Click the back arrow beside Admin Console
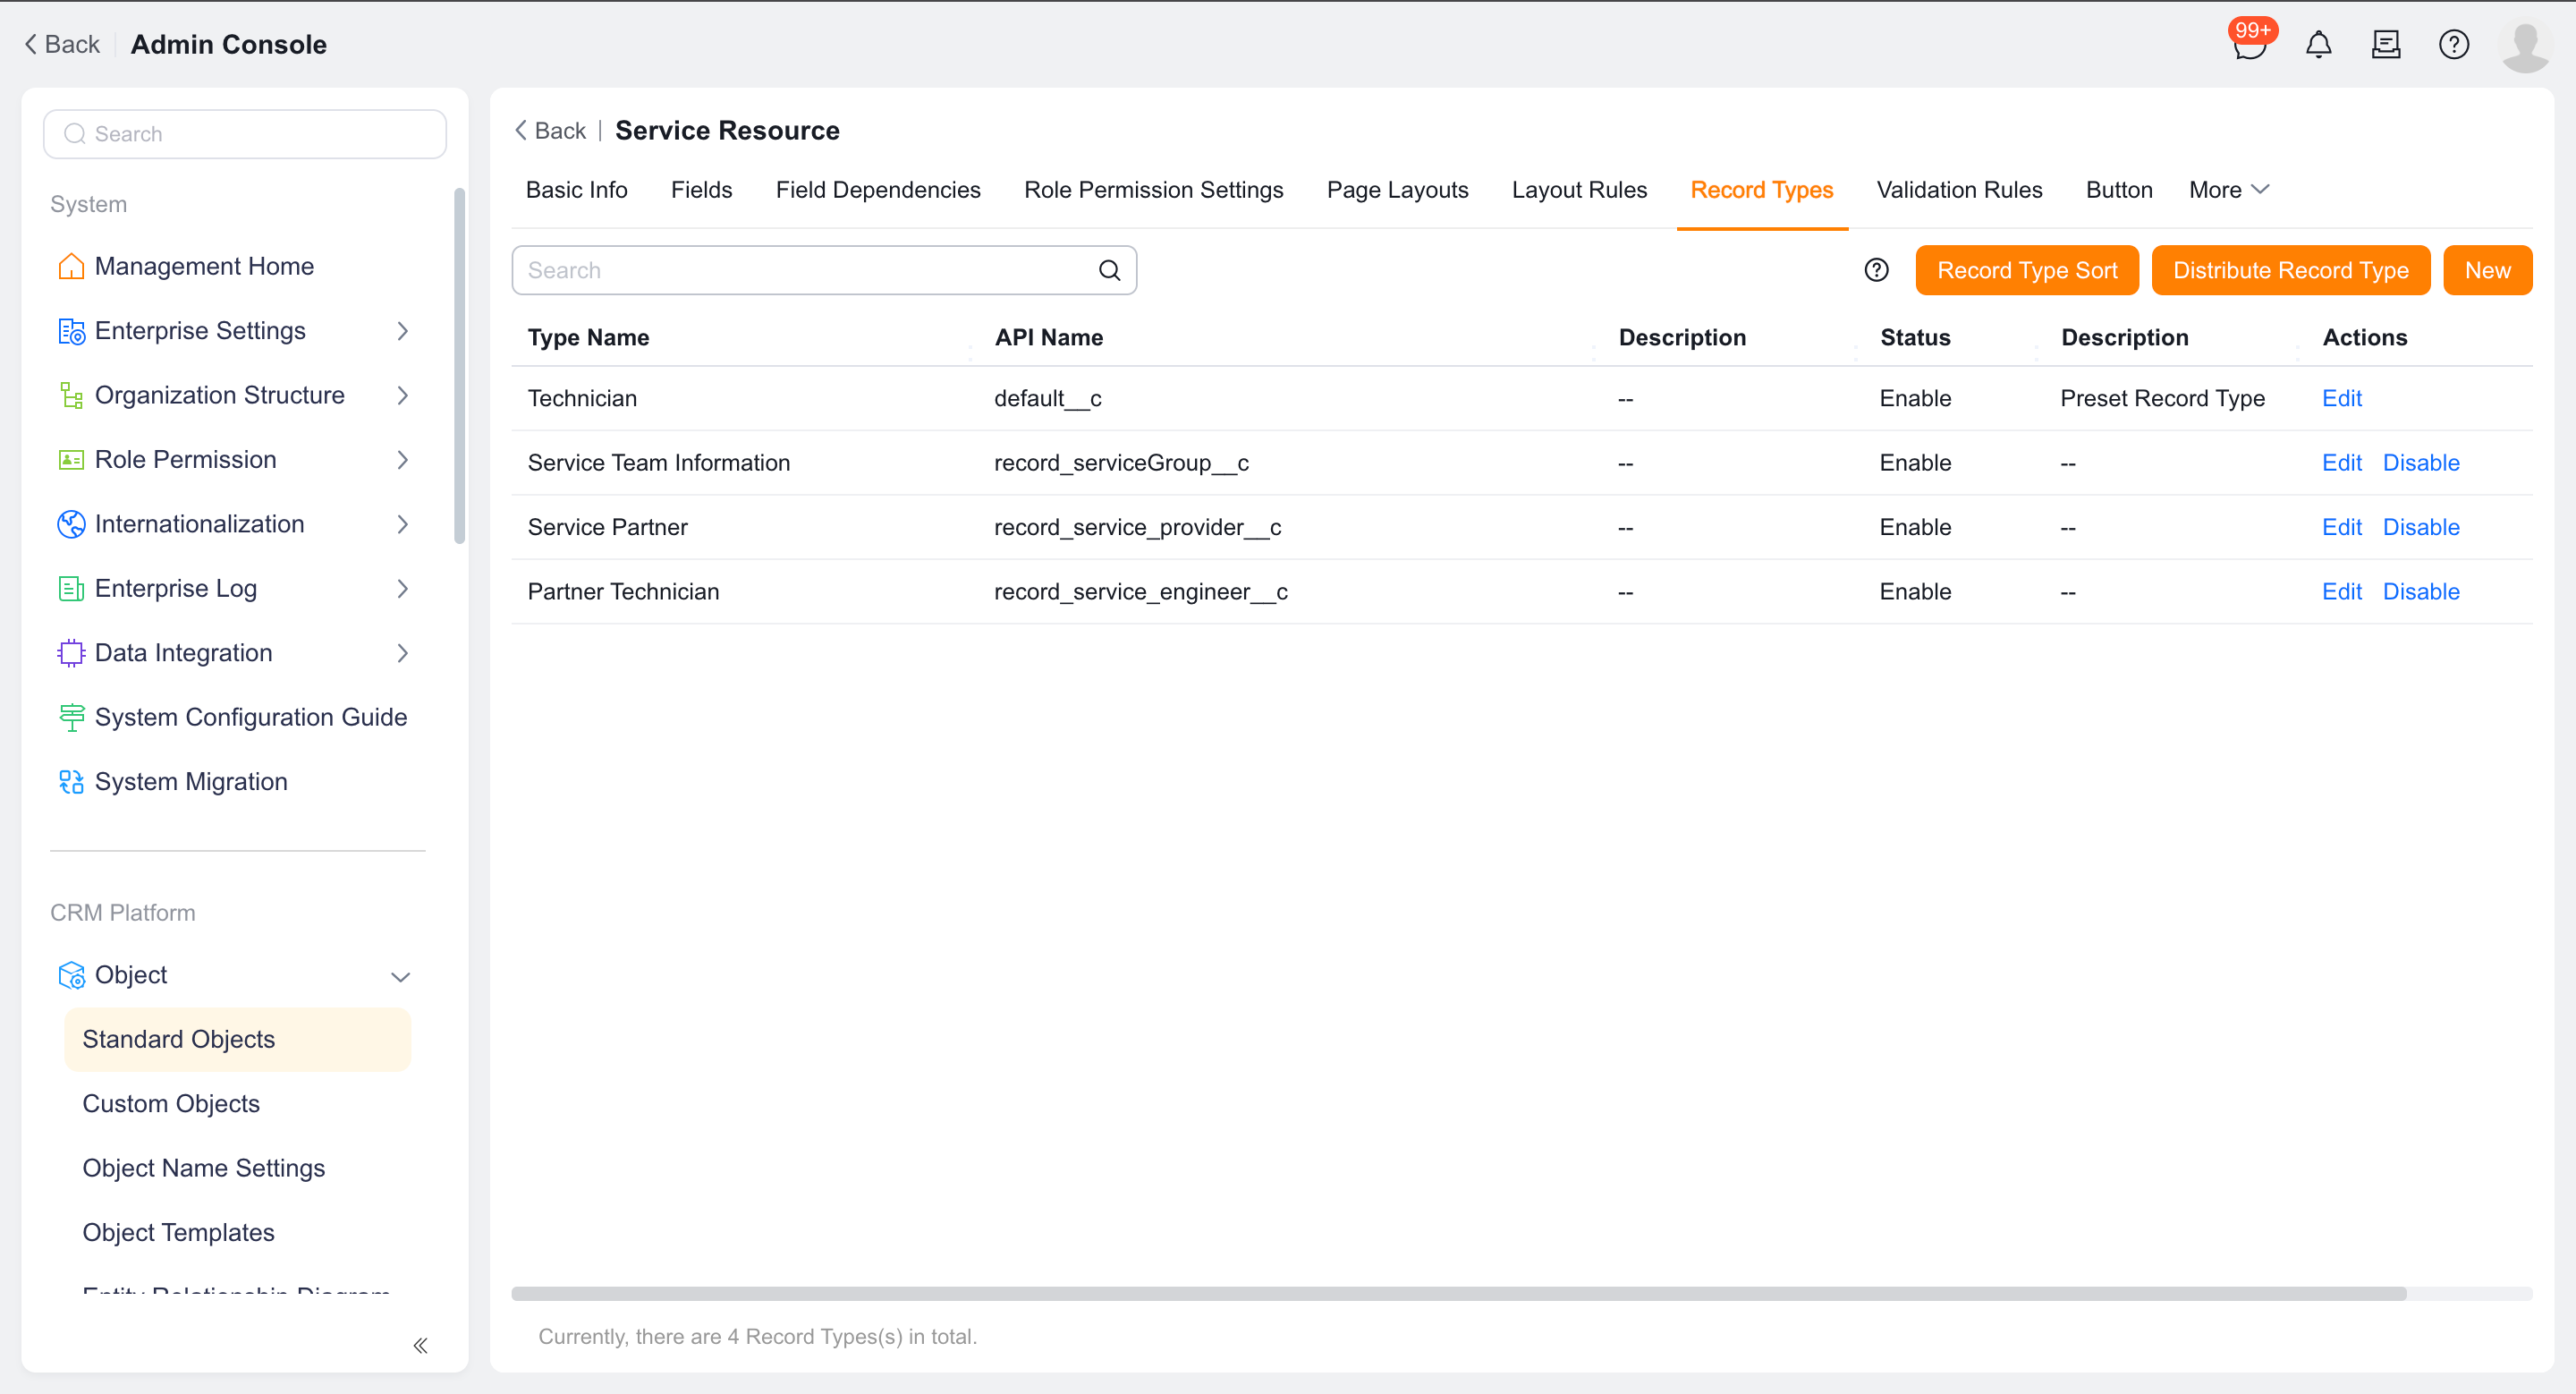 coord(31,44)
